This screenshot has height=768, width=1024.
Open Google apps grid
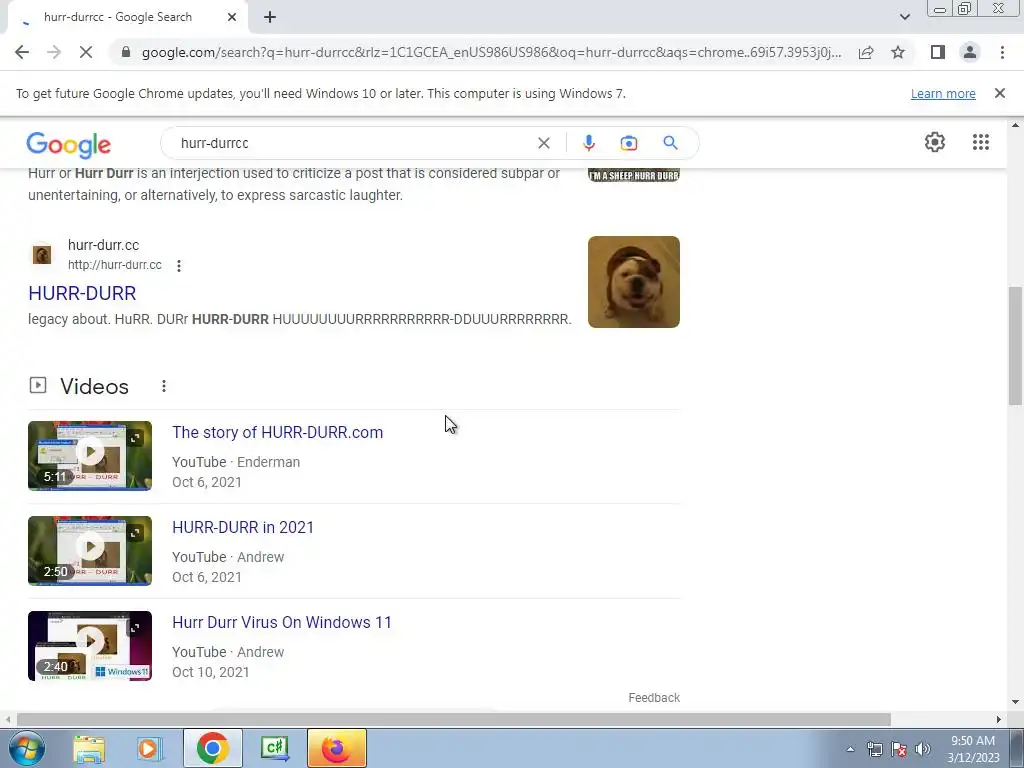click(x=980, y=142)
